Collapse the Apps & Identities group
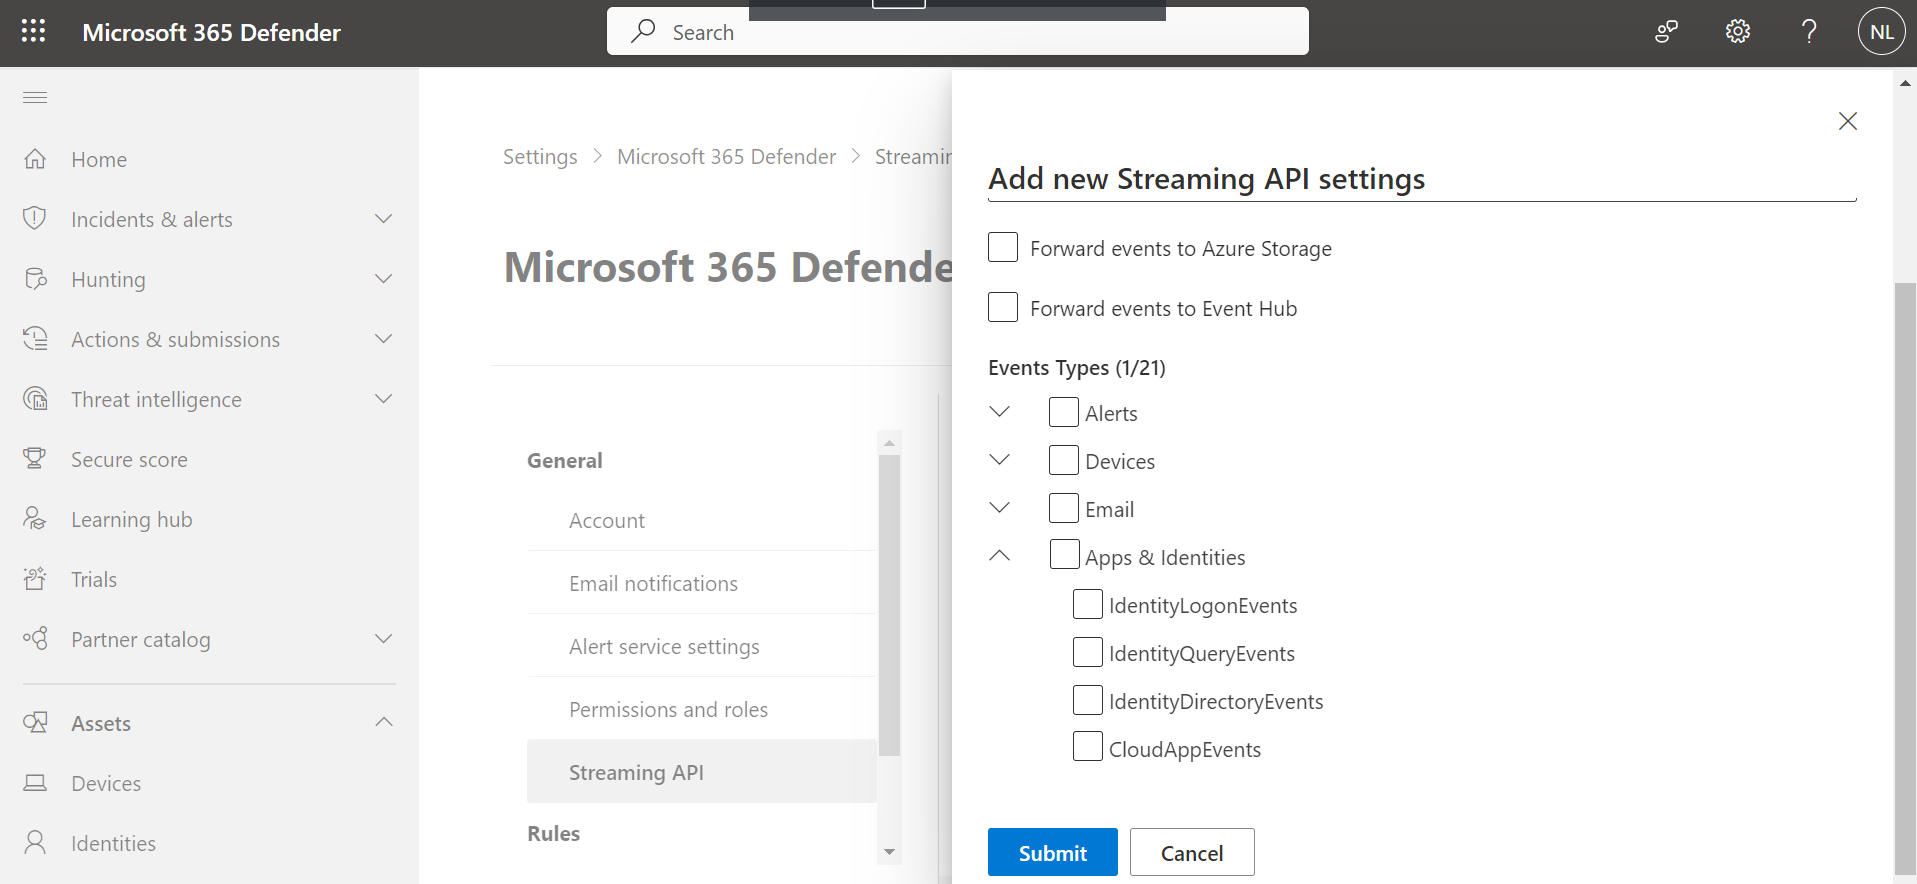 point(999,555)
